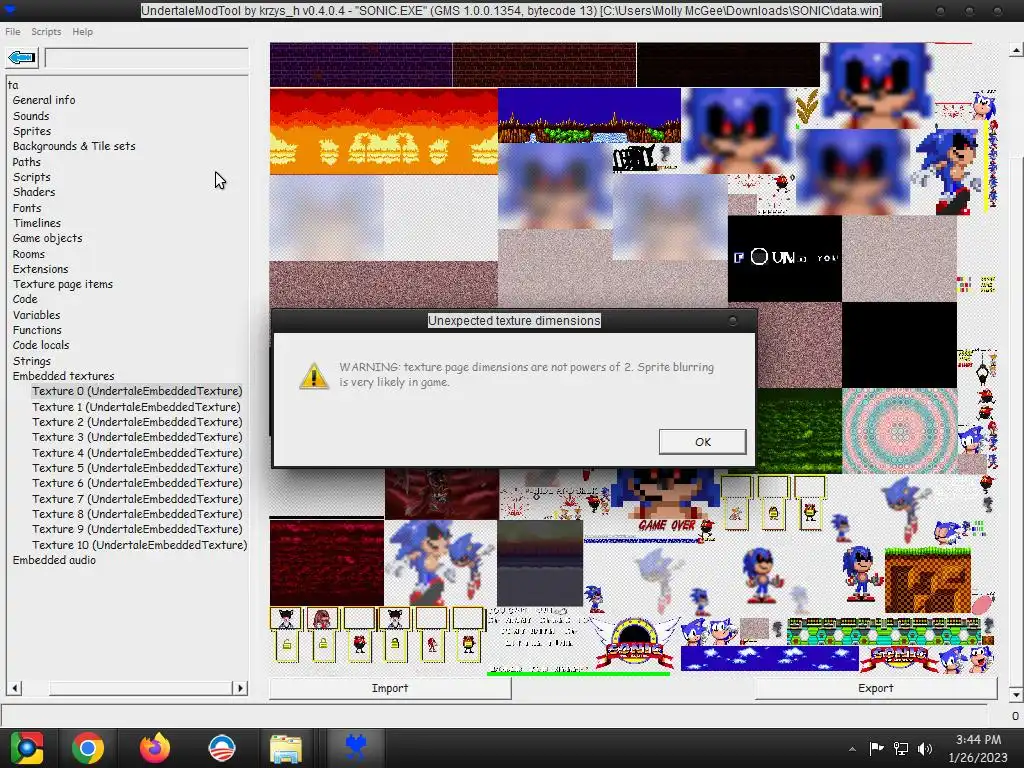
Task: Select Texture page items
Action: [63, 284]
